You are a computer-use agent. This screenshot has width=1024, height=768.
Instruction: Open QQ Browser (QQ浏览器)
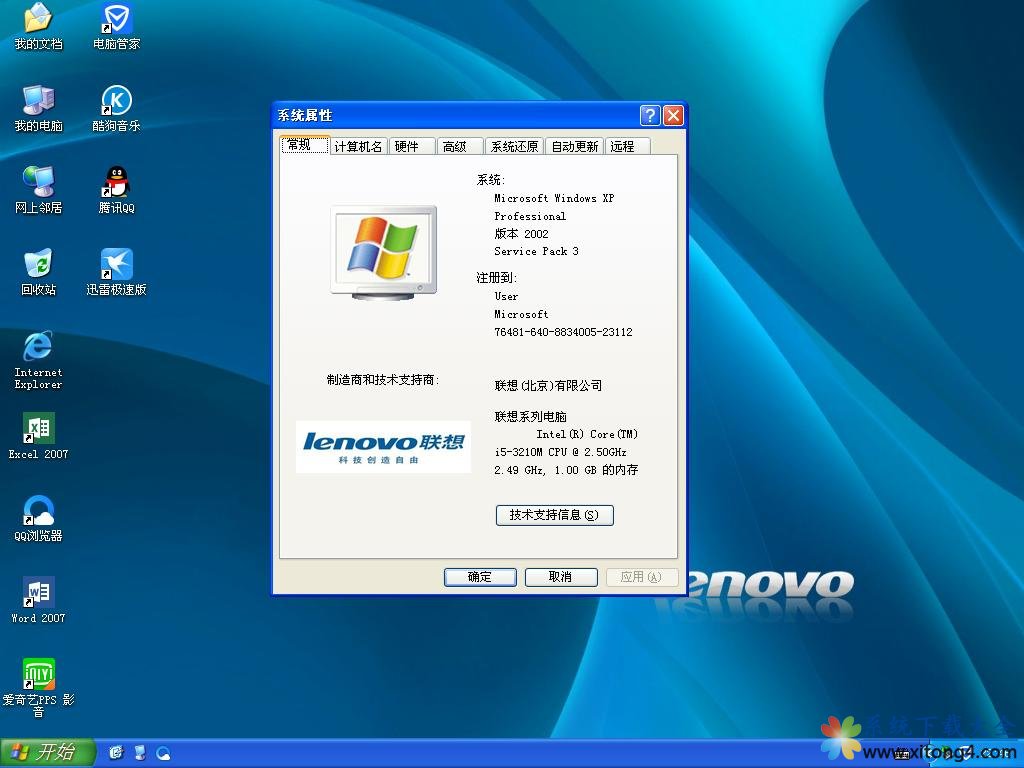(x=37, y=513)
